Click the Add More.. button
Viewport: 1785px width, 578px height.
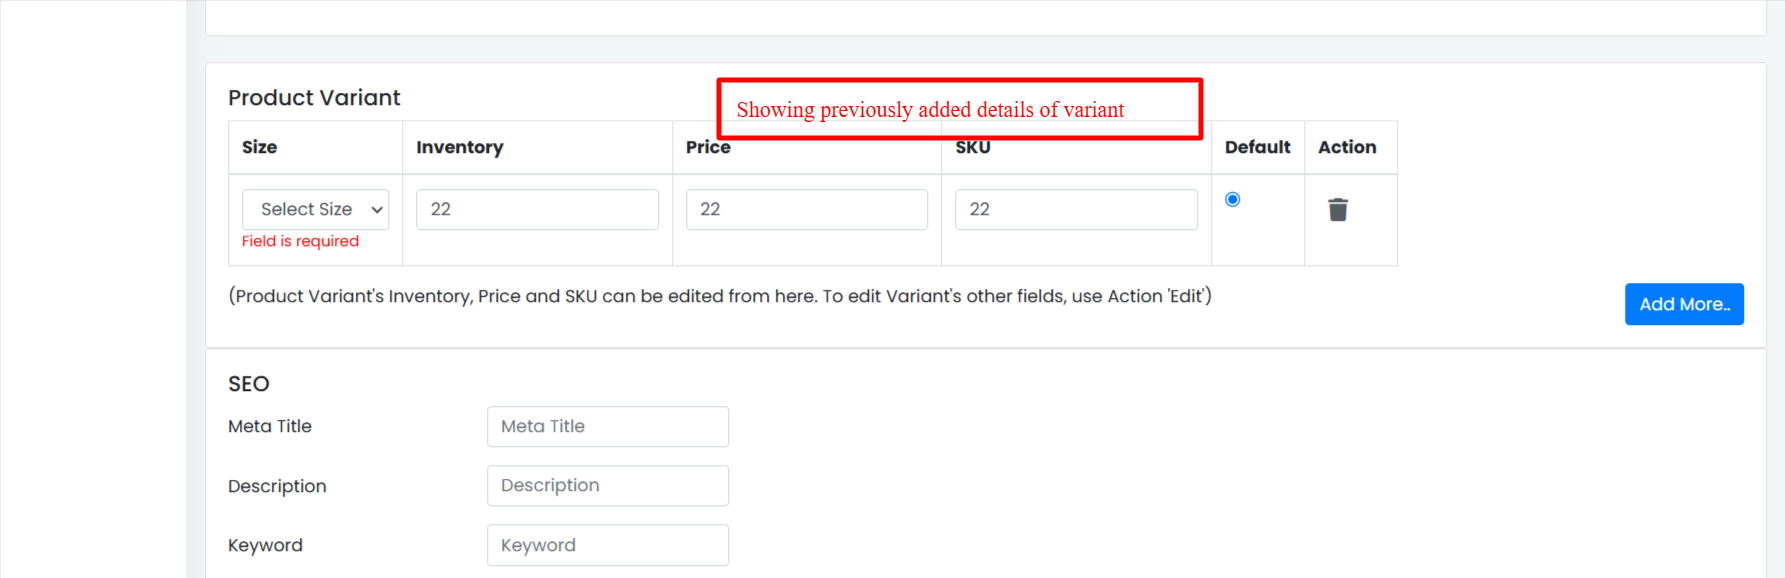point(1684,304)
